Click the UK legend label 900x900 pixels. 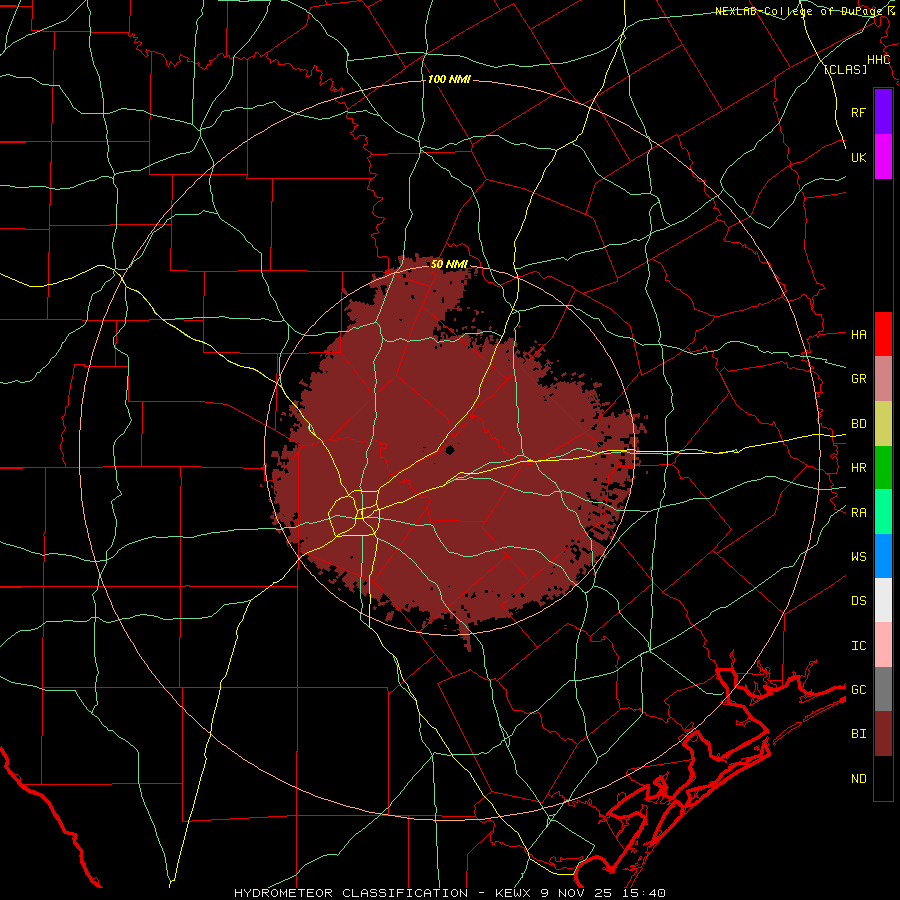(x=858, y=157)
